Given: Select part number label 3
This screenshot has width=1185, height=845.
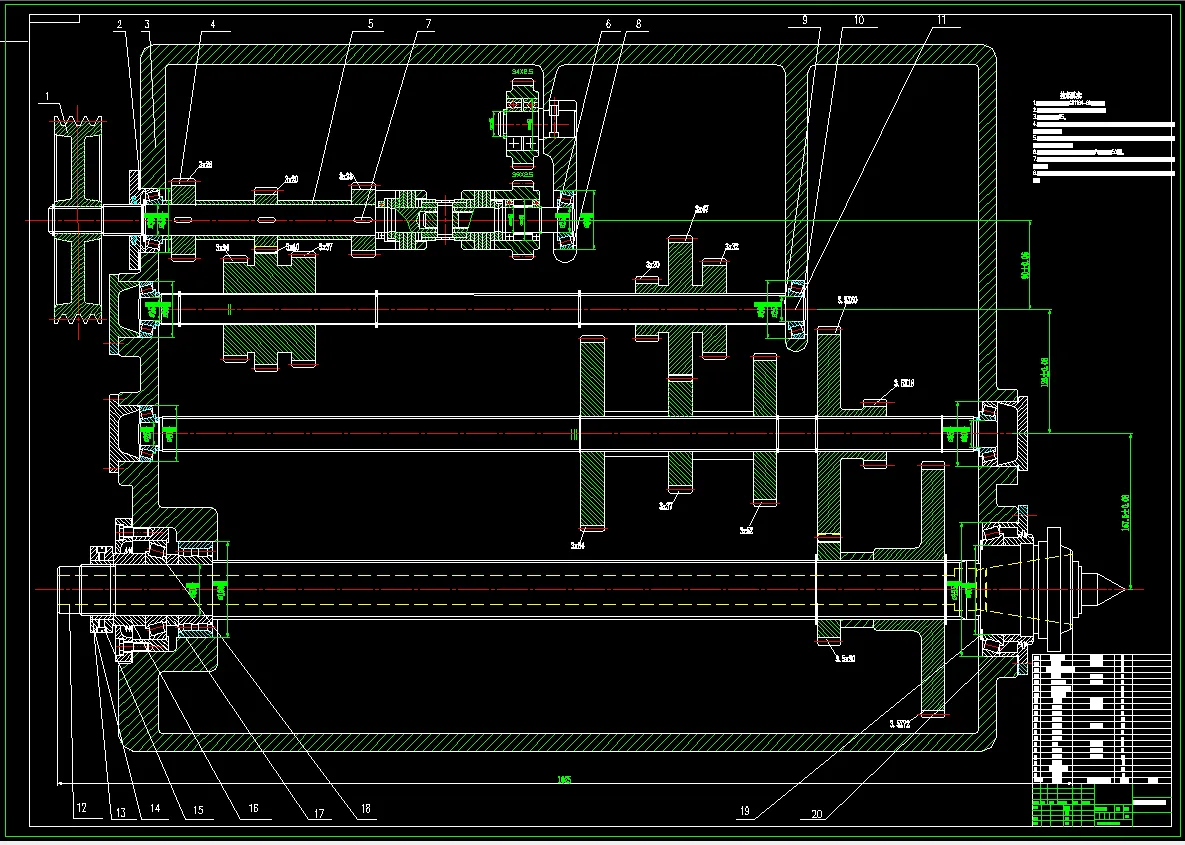Looking at the screenshot, I should point(147,25).
